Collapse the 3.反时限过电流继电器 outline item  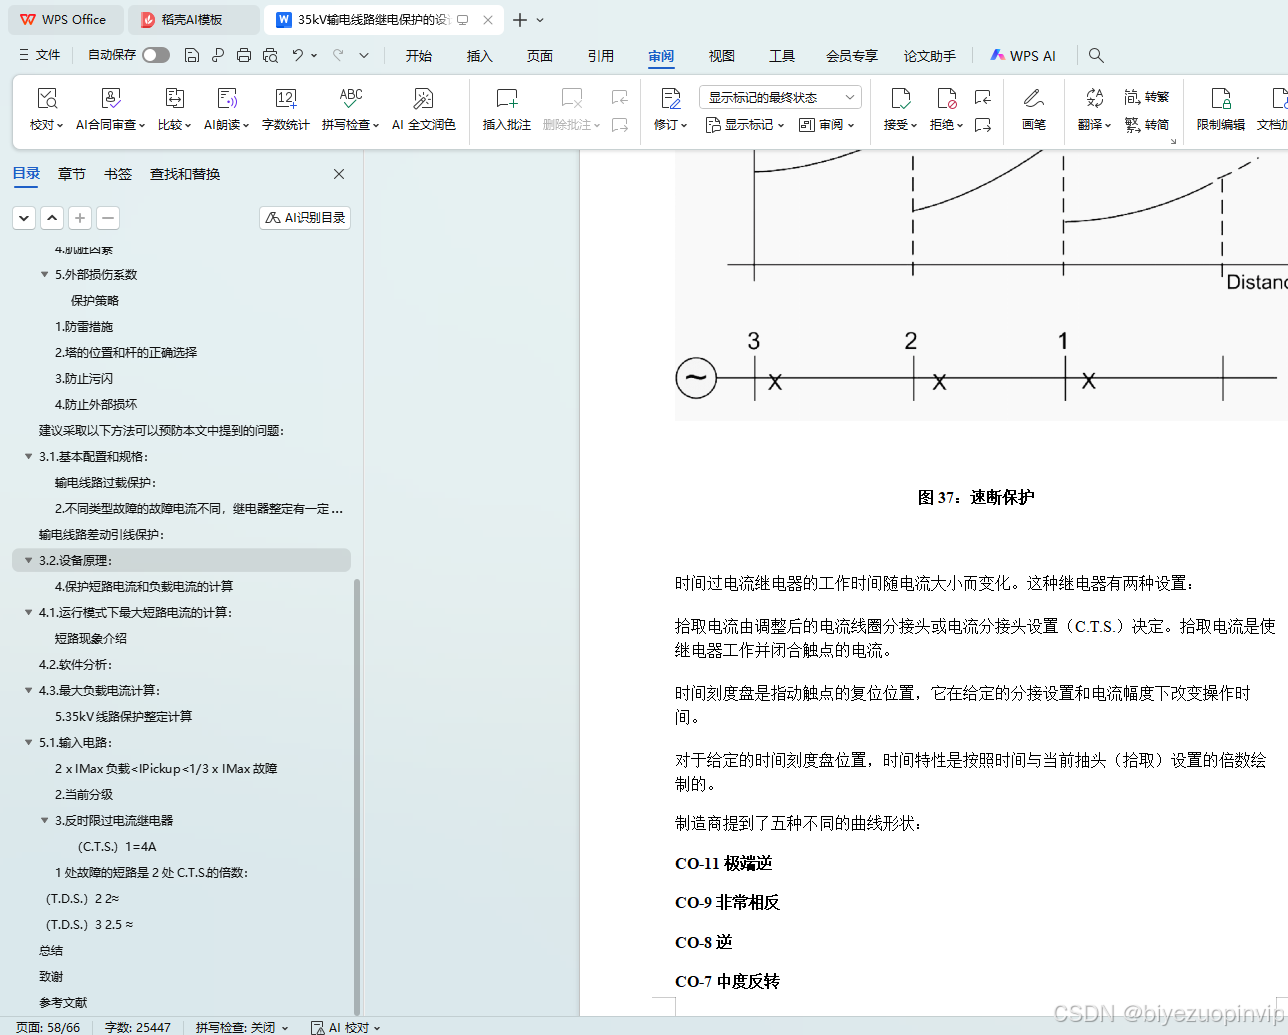44,820
